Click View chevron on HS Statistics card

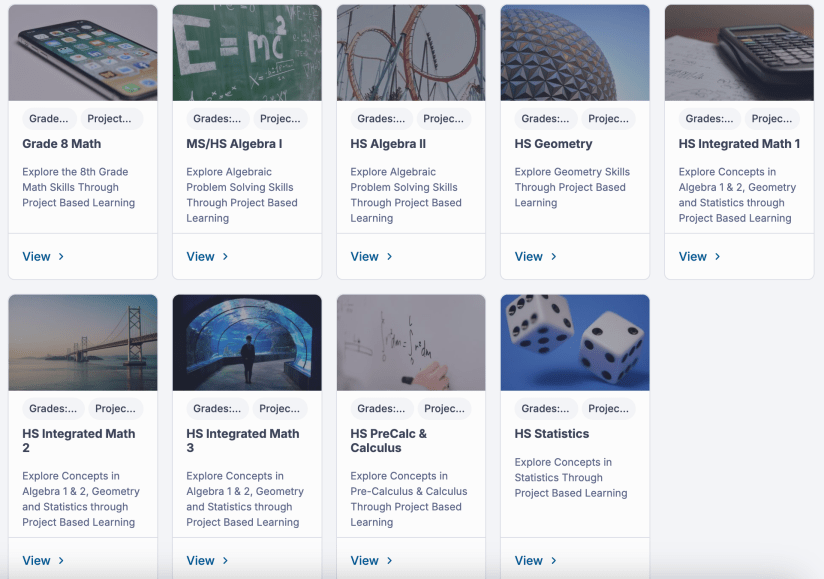click(x=553, y=561)
